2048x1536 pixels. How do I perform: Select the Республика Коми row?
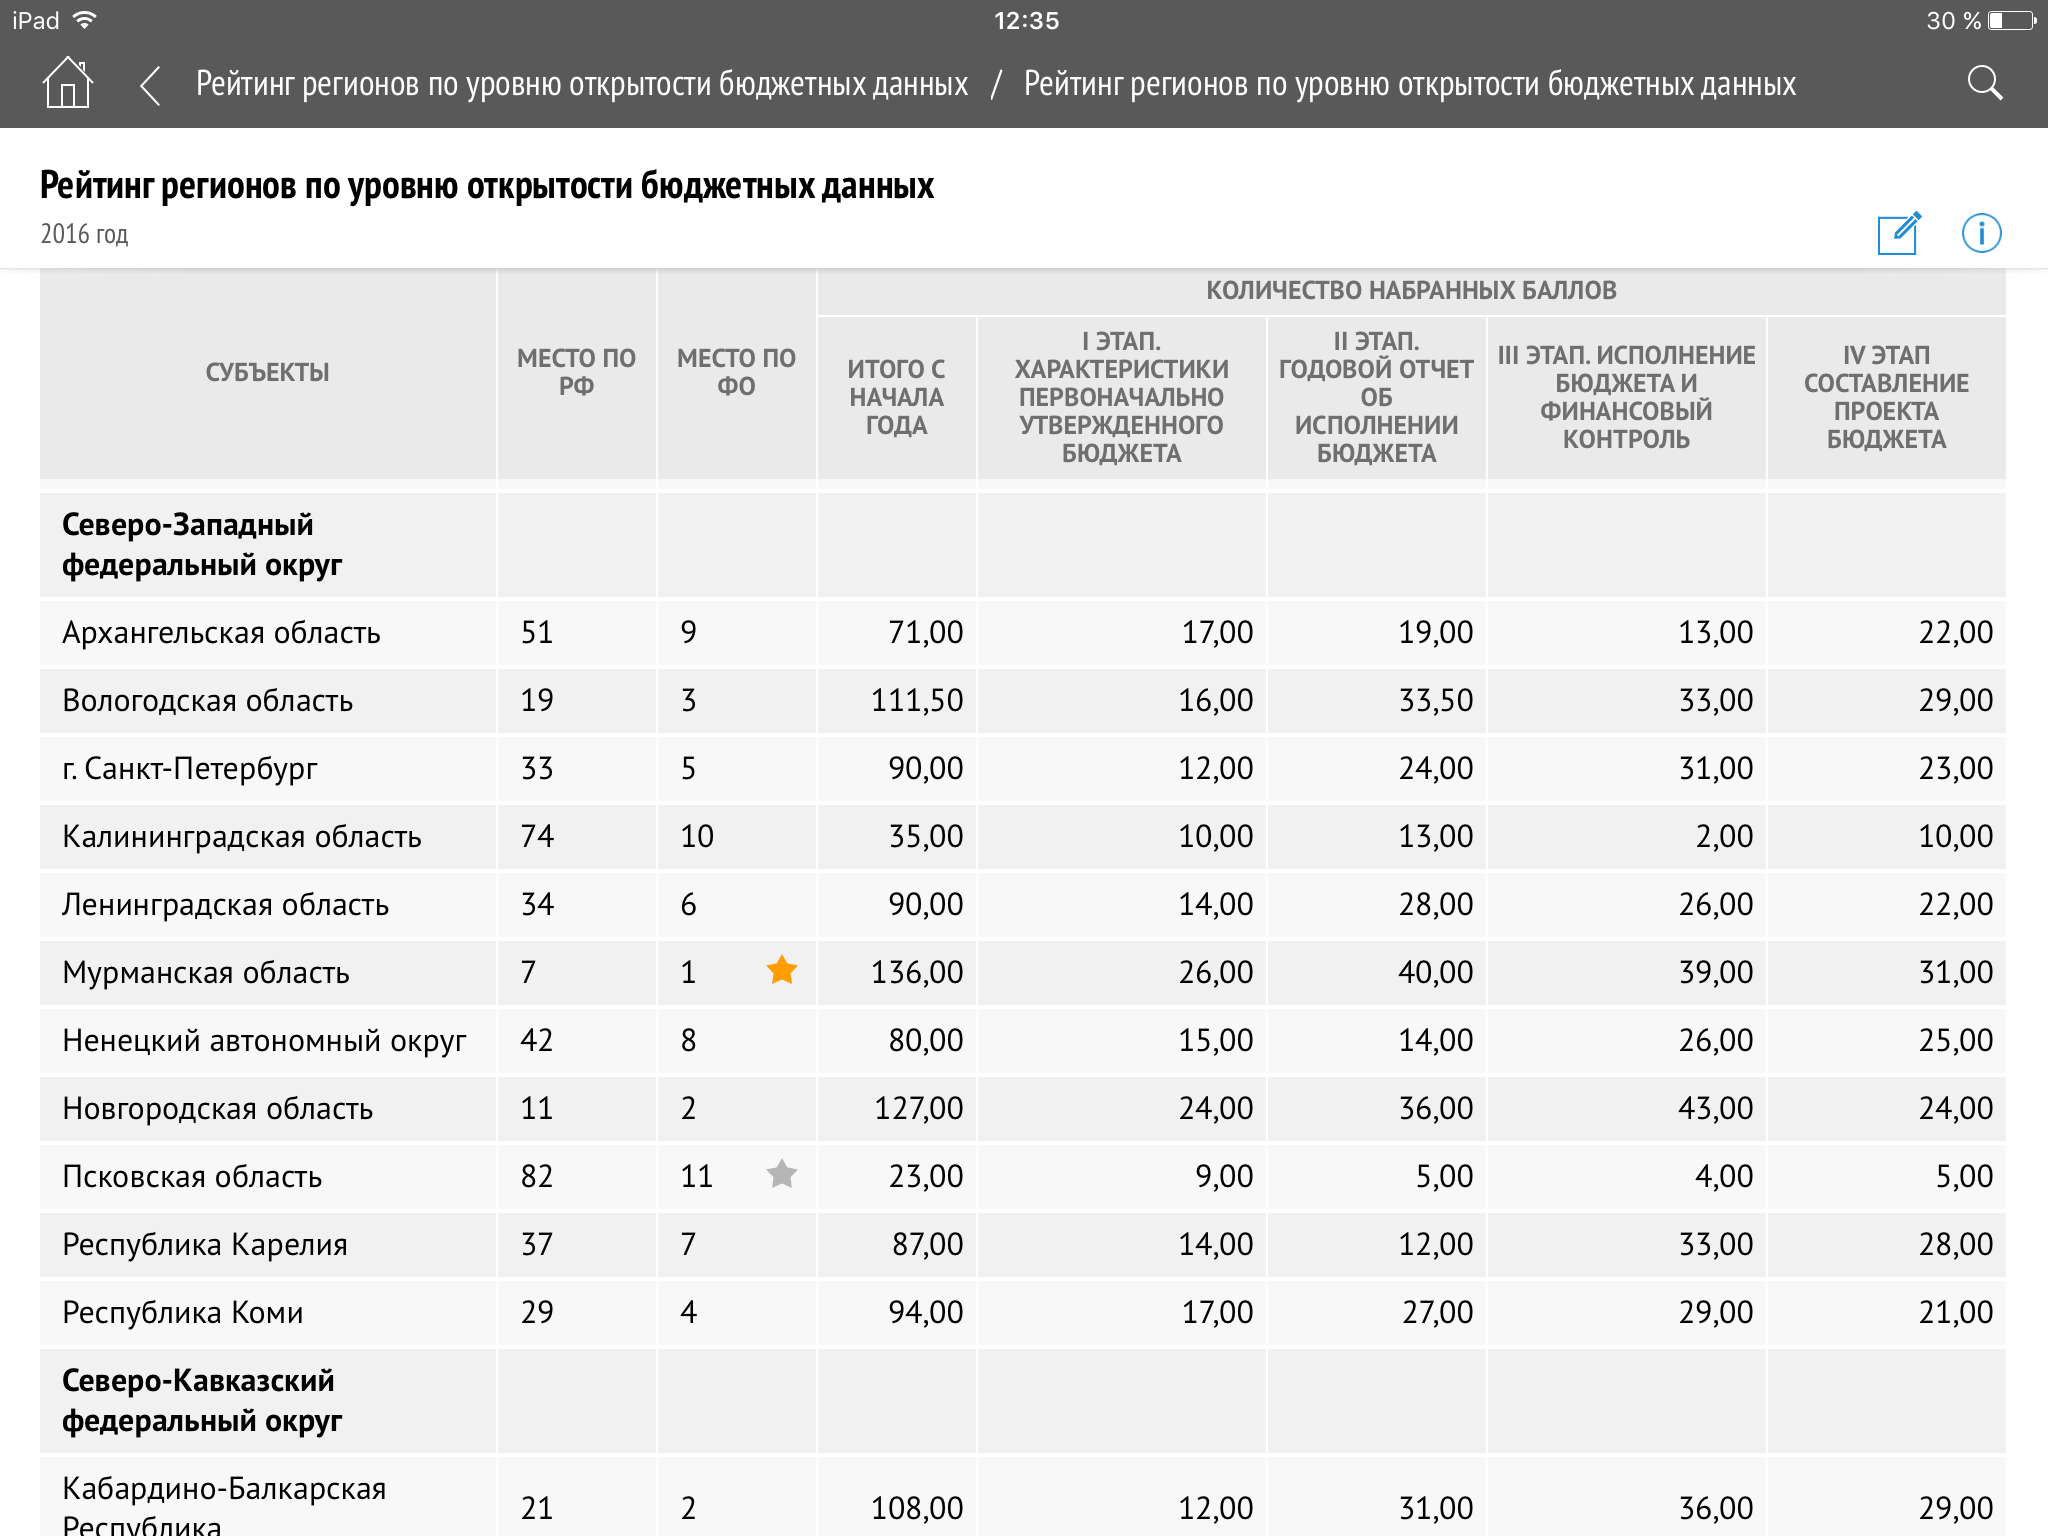(183, 1313)
